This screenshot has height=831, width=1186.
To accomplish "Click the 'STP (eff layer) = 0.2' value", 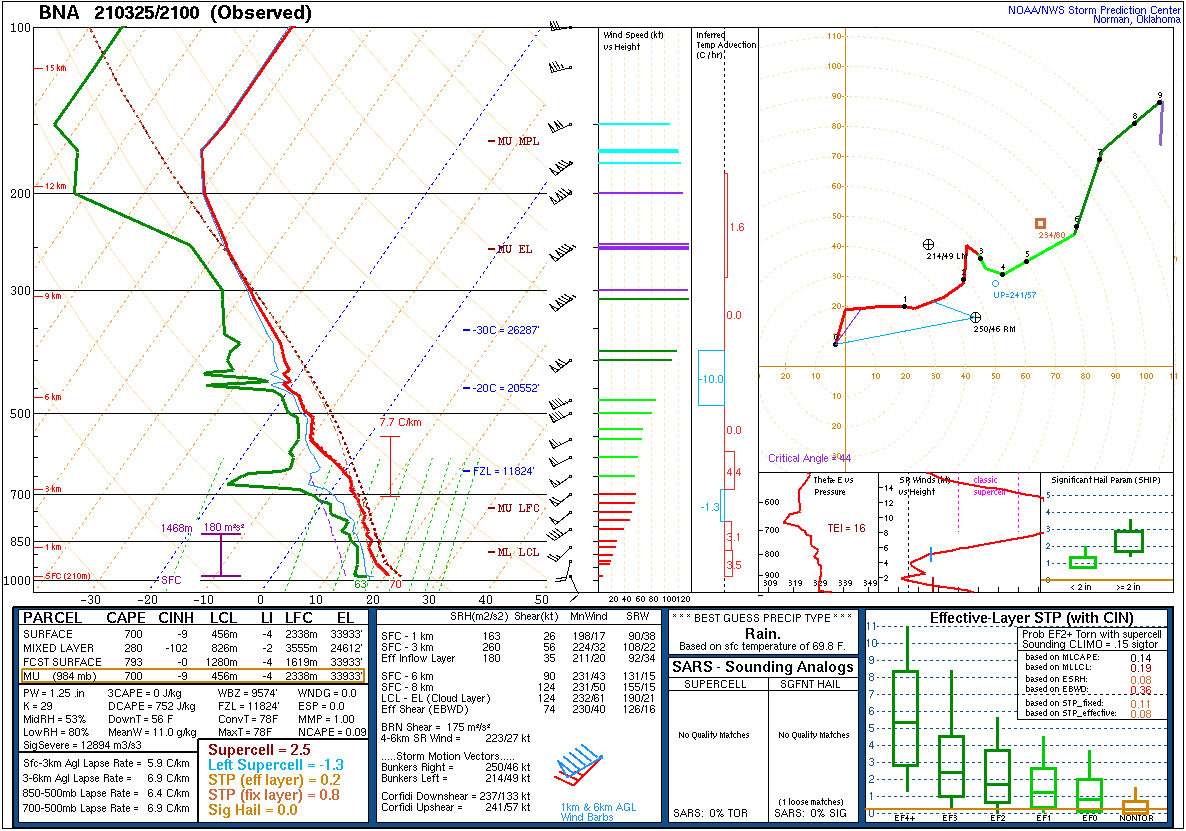I will point(275,780).
